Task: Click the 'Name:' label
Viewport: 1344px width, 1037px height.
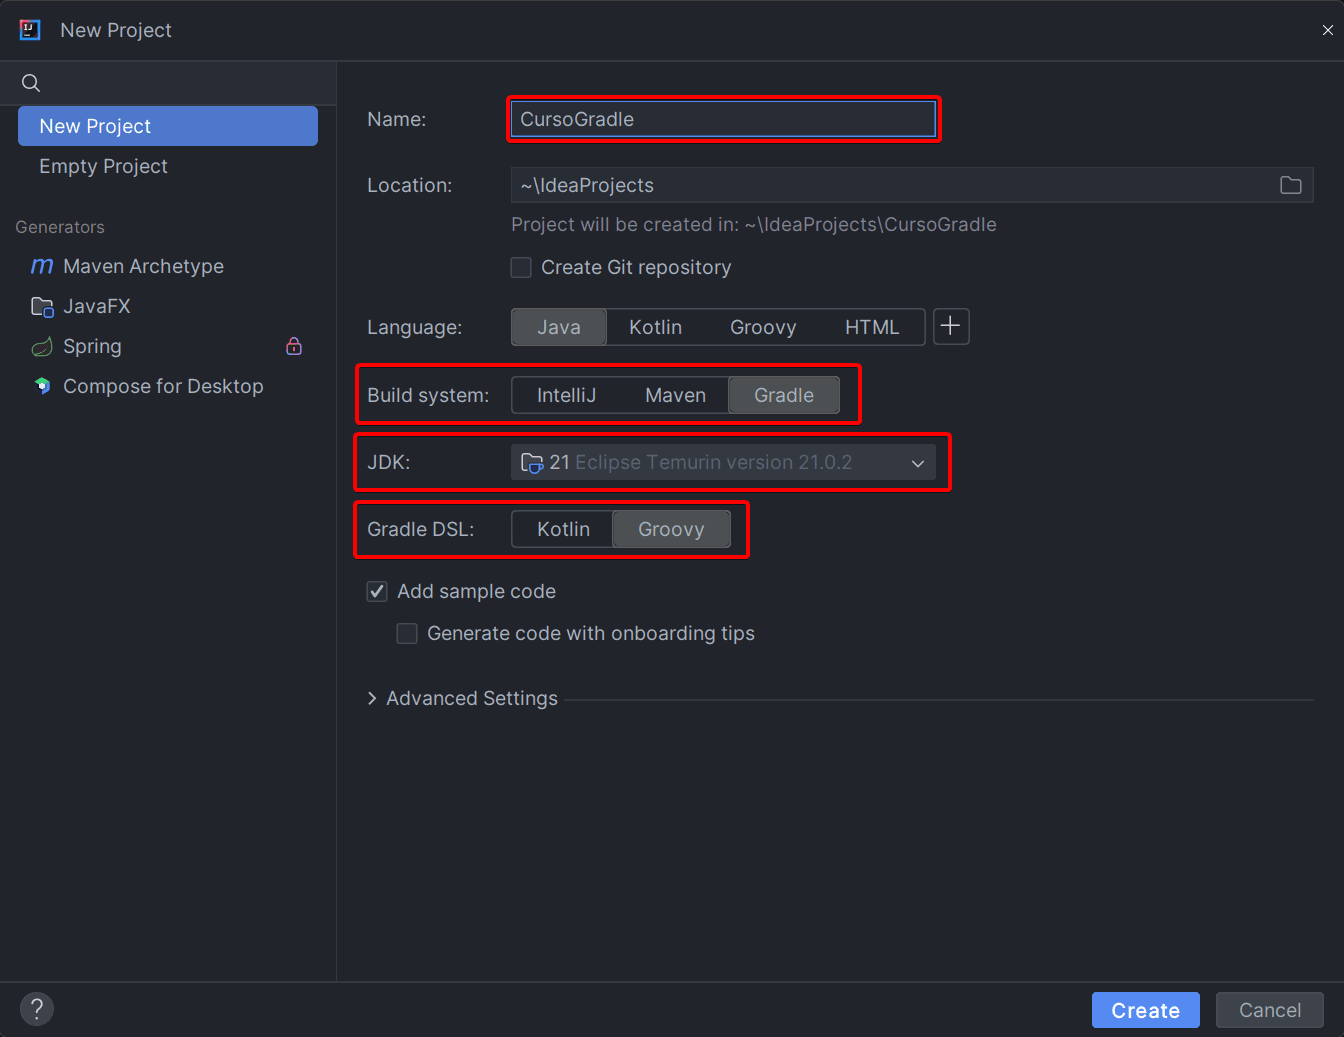Action: (397, 119)
